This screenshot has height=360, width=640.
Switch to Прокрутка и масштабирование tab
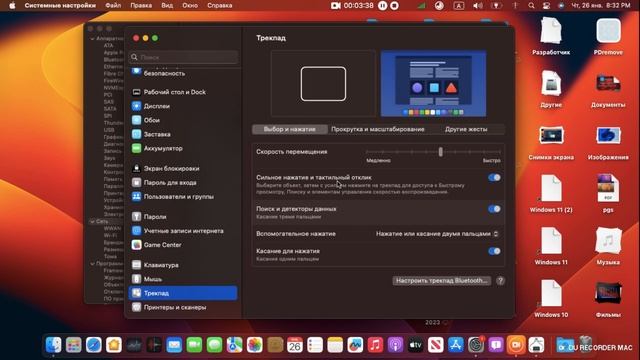click(x=378, y=129)
